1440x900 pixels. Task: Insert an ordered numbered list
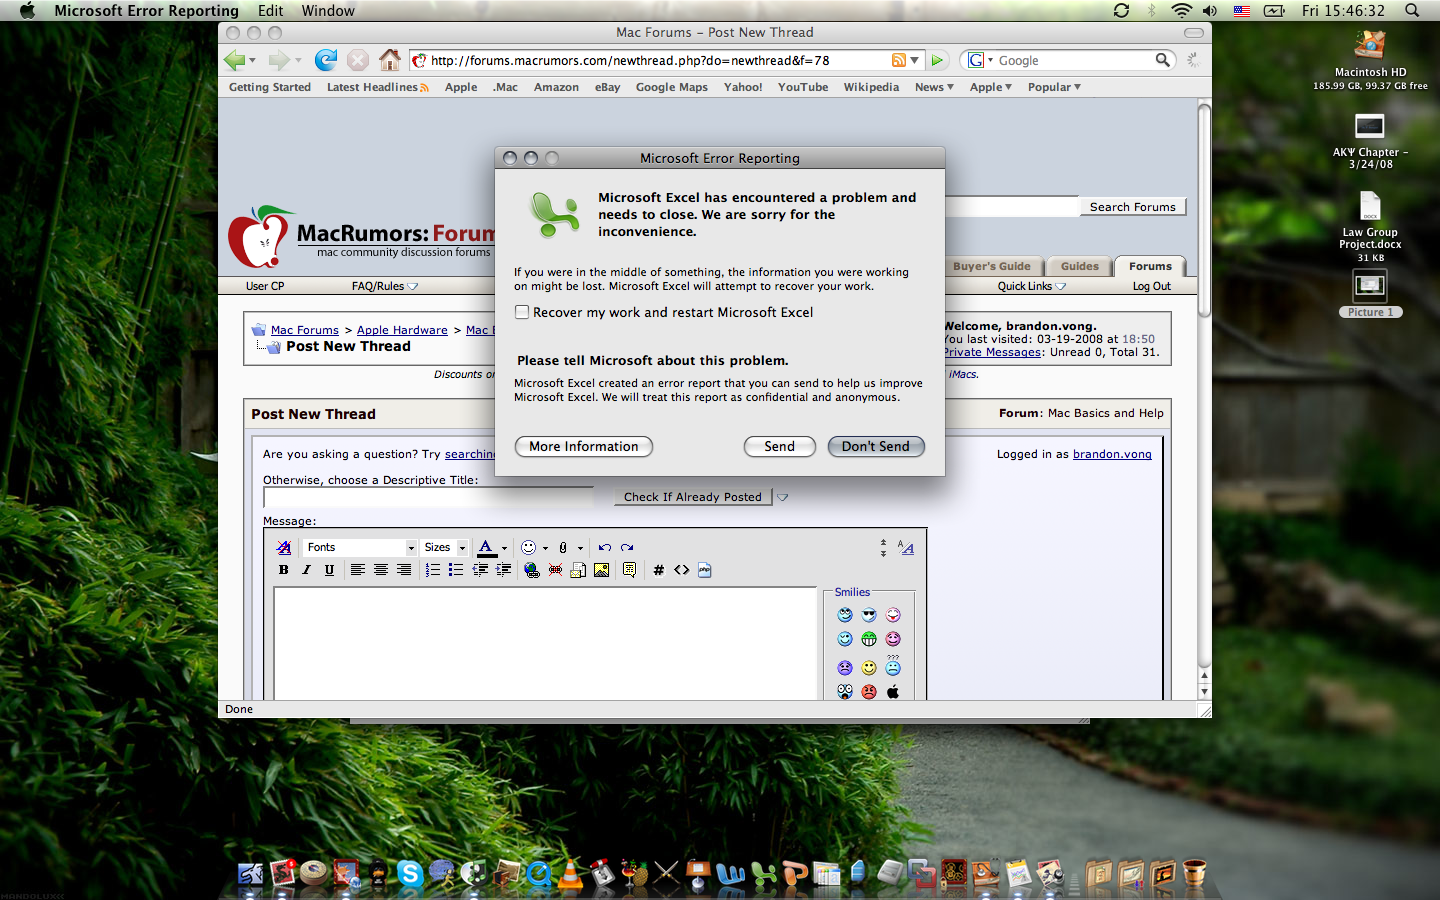pyautogui.click(x=433, y=570)
